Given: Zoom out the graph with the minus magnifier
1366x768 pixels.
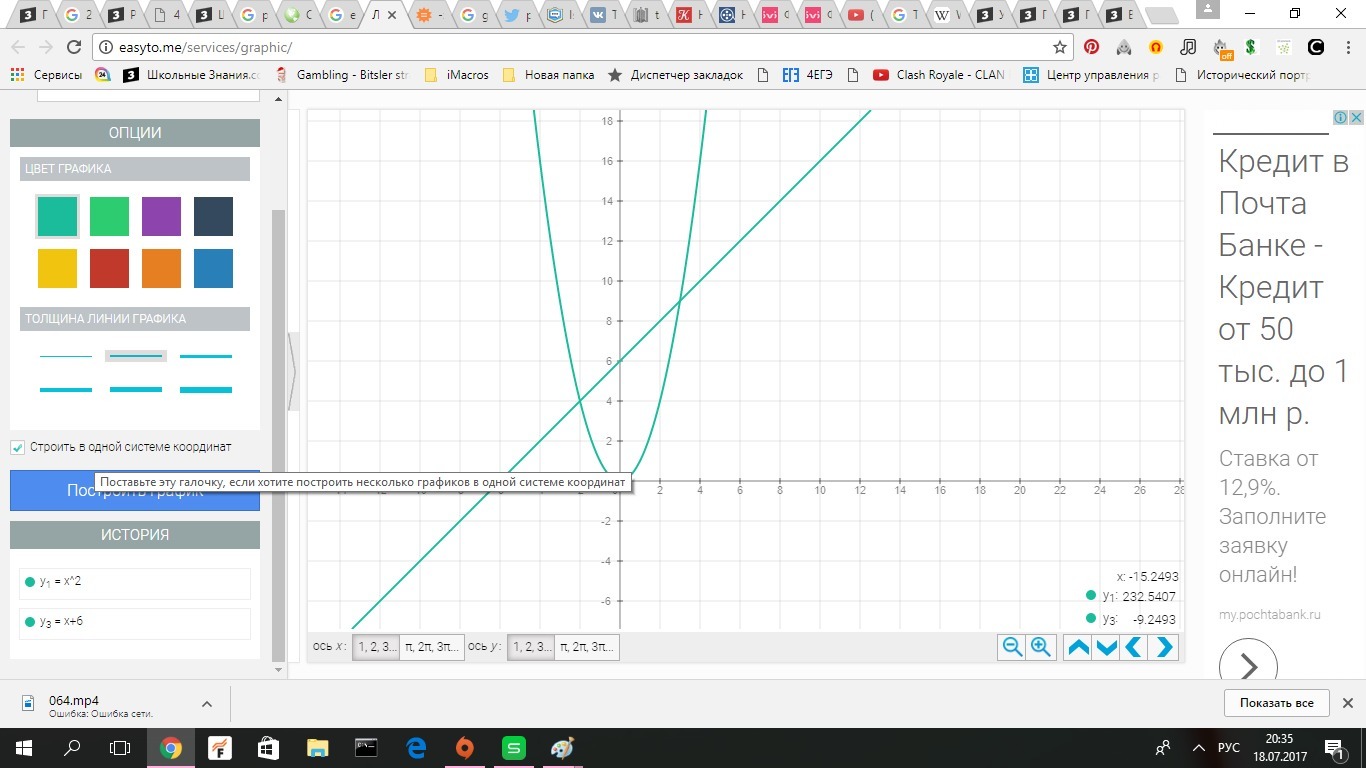Looking at the screenshot, I should [1012, 647].
